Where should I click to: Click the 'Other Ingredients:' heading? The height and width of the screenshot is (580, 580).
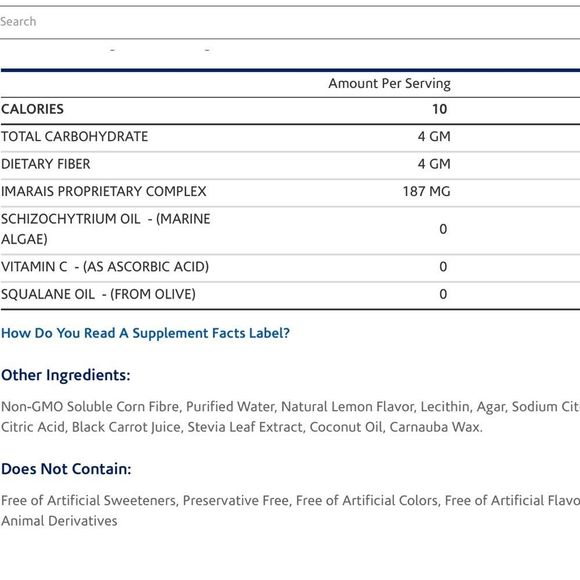66,375
